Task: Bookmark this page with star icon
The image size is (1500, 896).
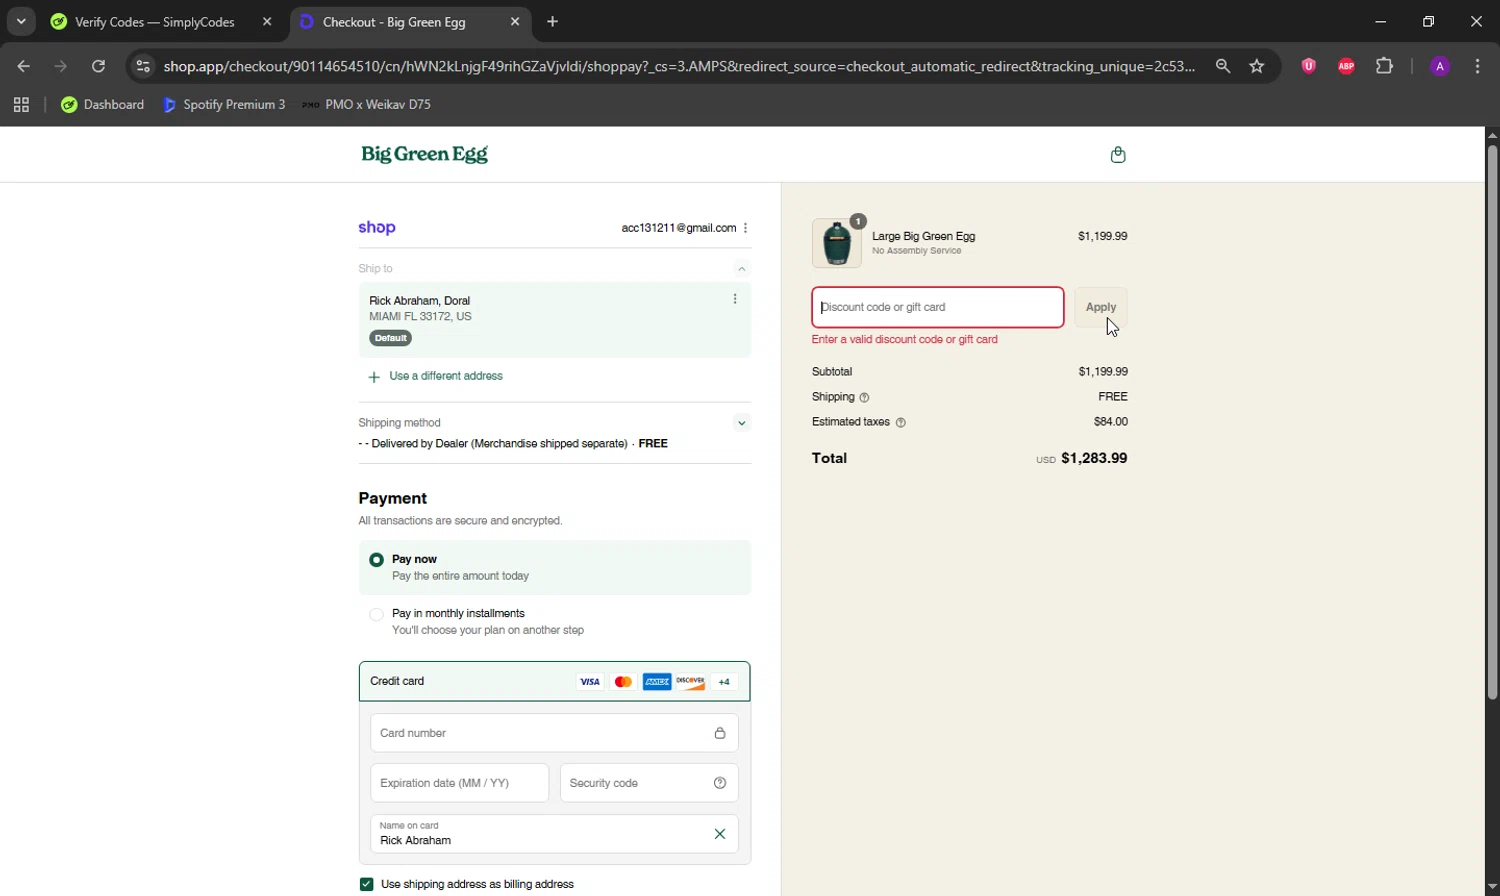Action: coord(1257,66)
